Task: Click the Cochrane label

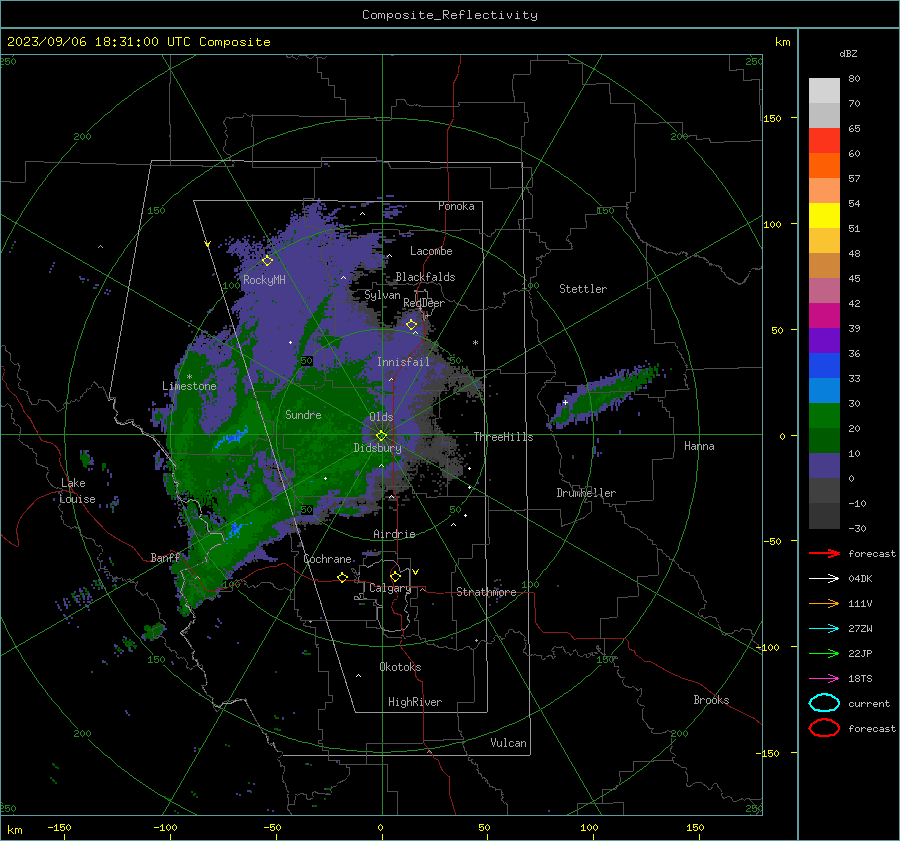Action: 327,559
